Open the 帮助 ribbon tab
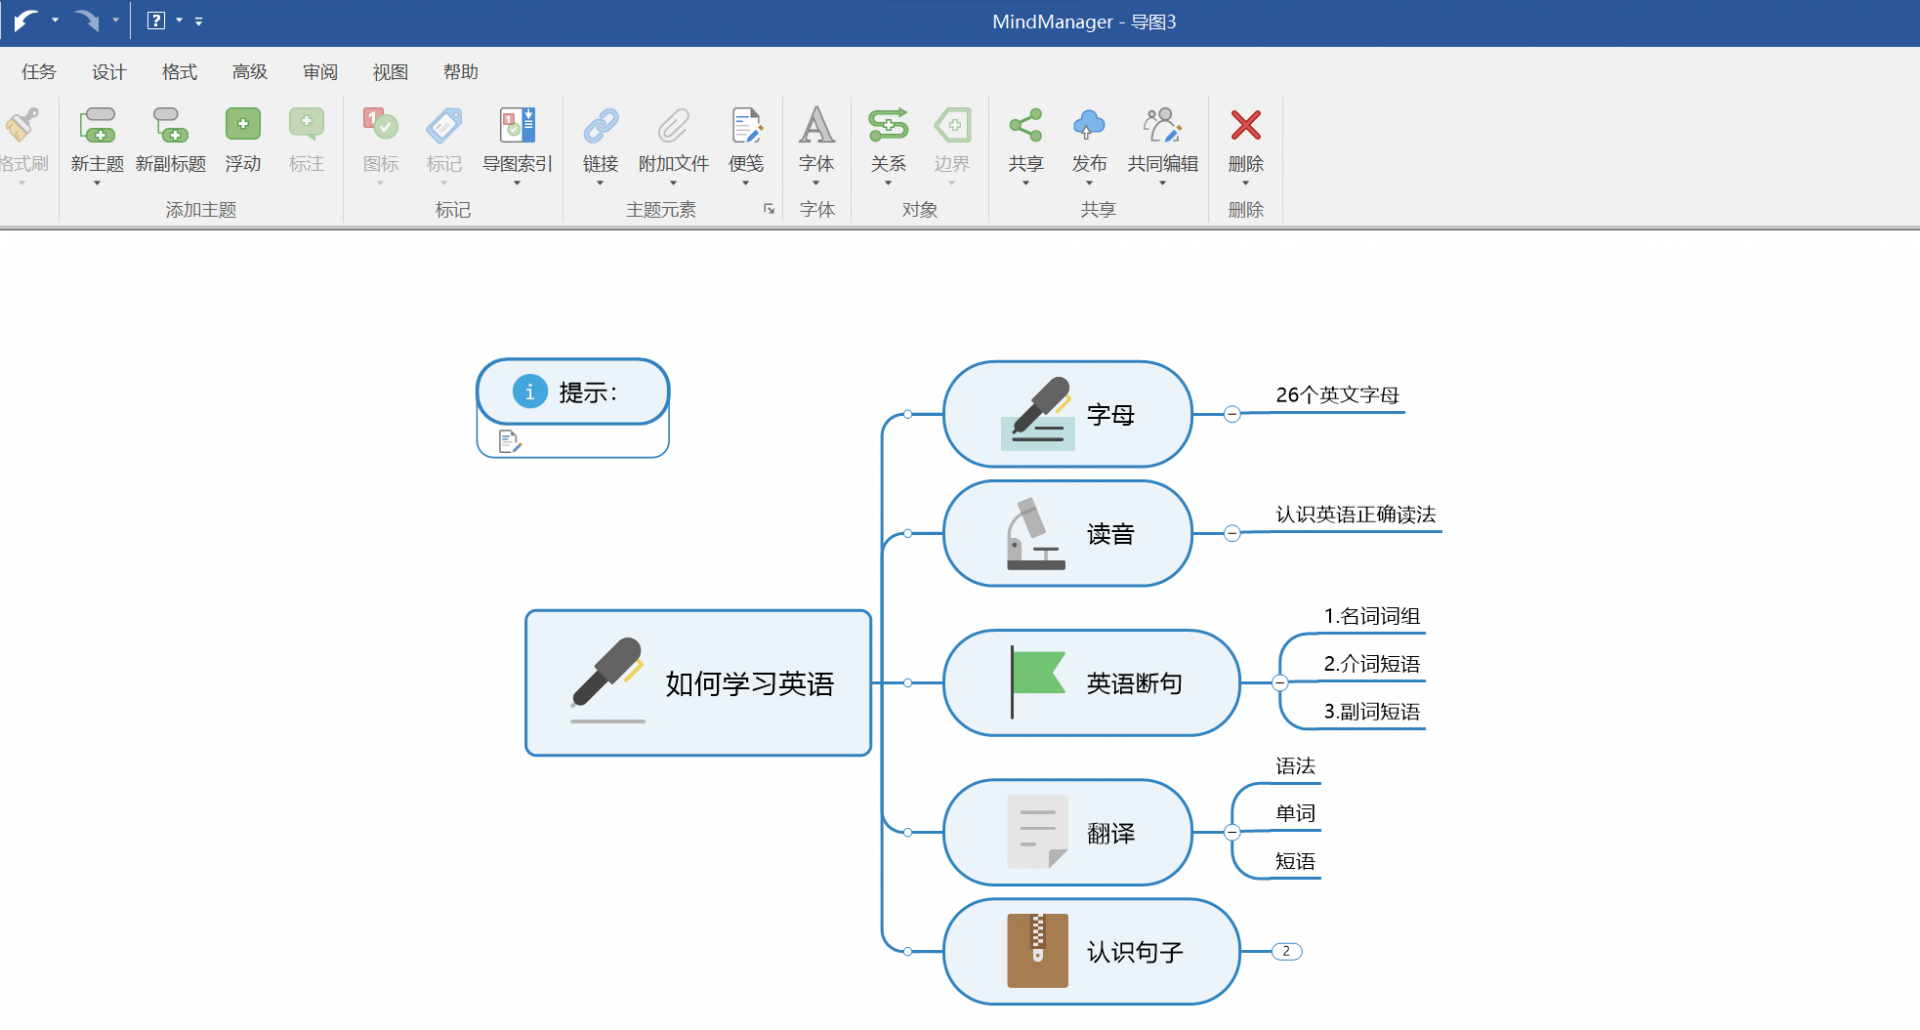Screen dimensions: 1920x1030 [x=461, y=72]
